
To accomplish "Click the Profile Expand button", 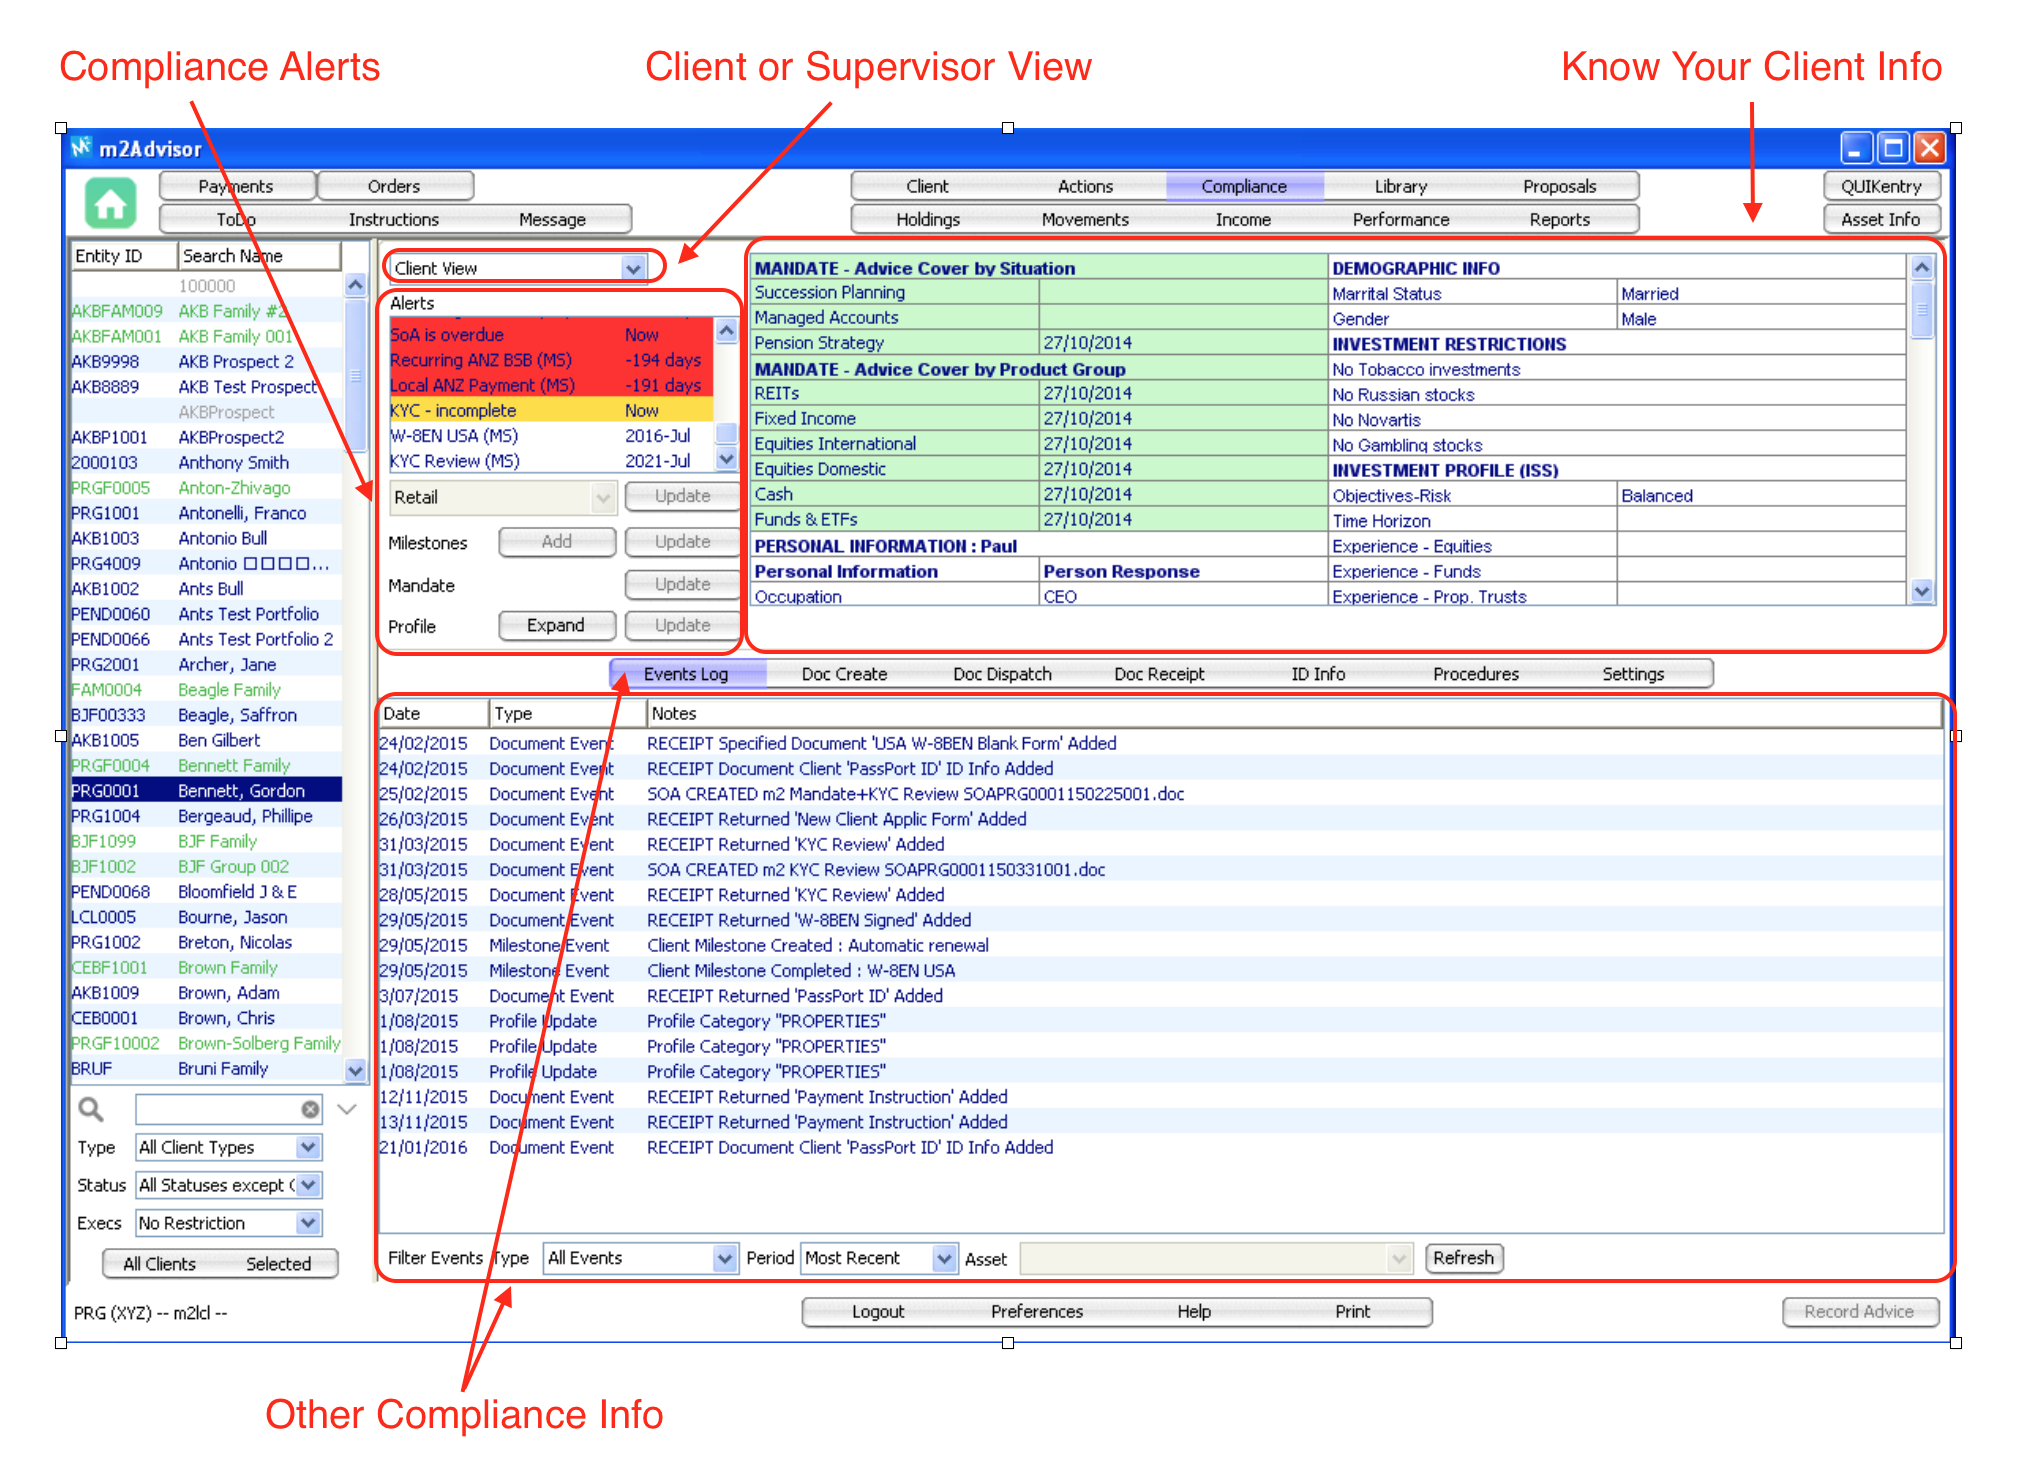I will coord(555,625).
